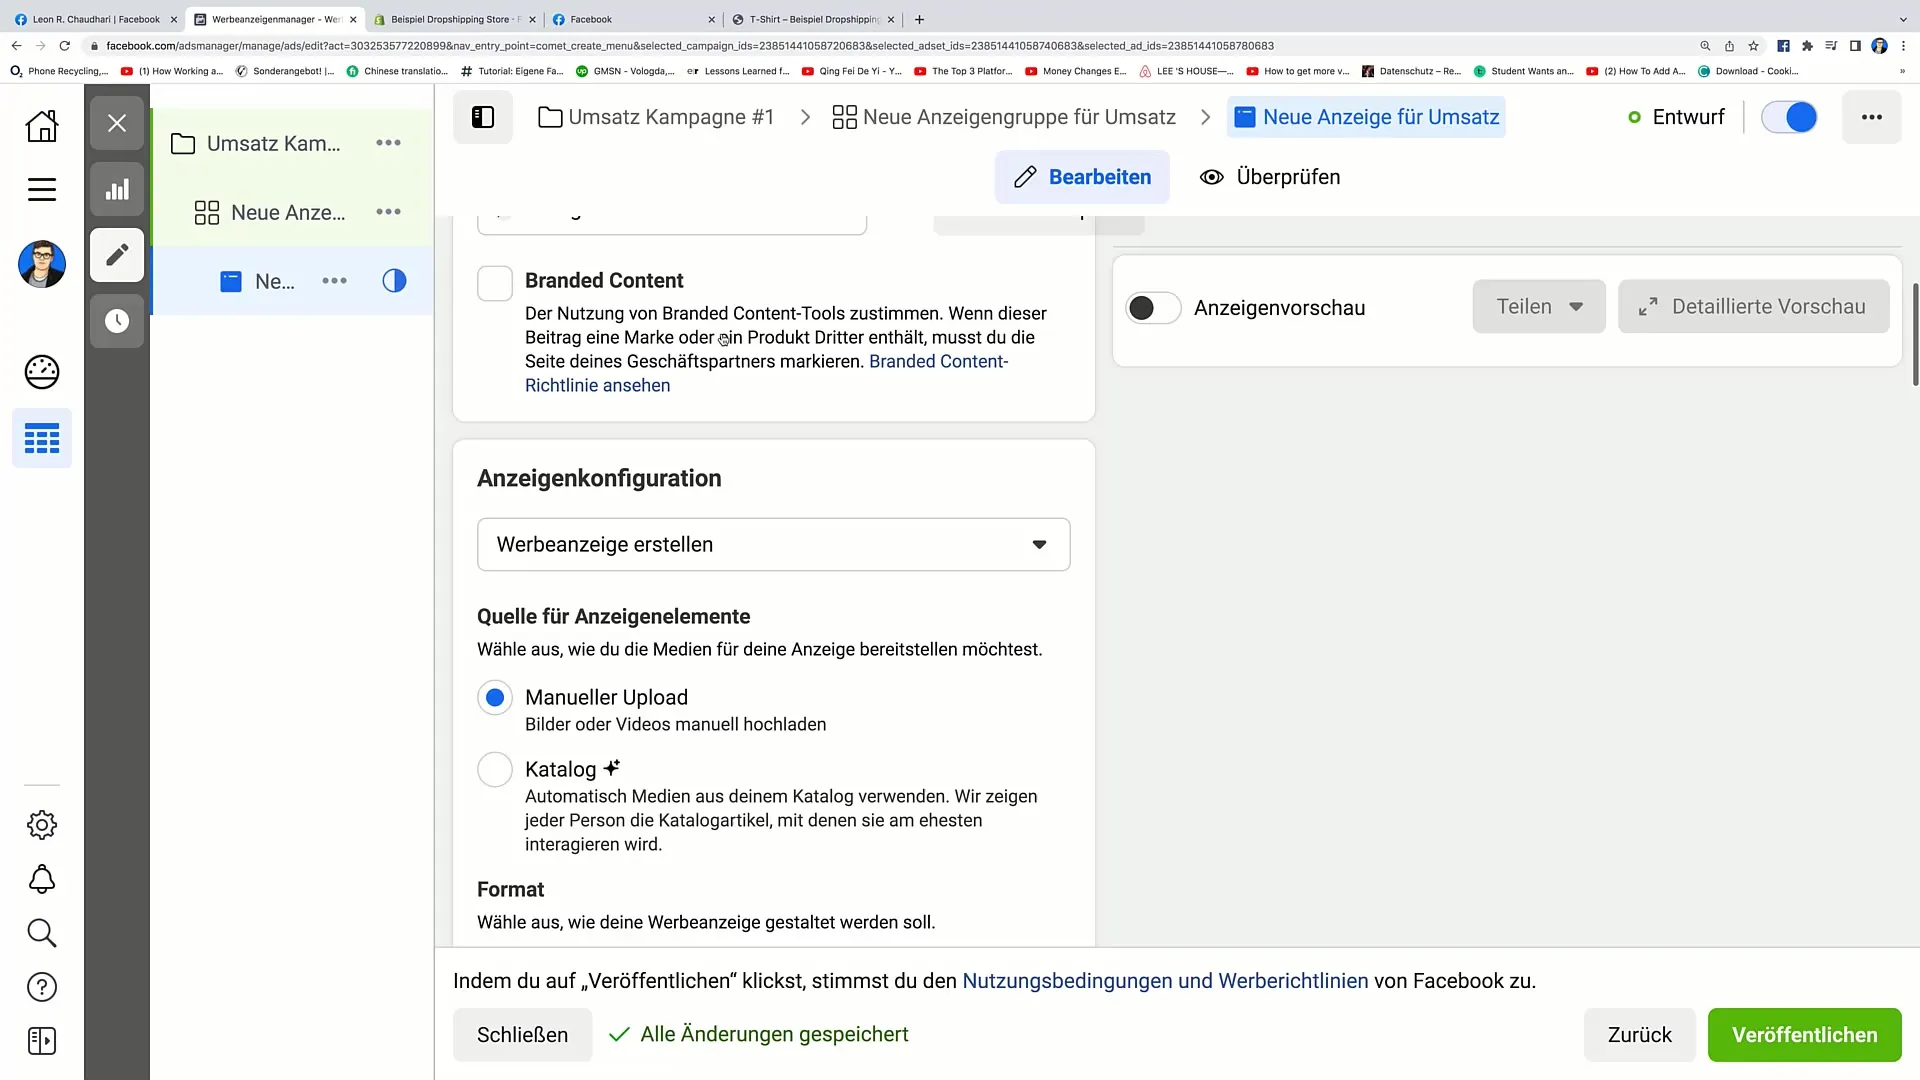Close the Werbeanzeigenmanager browser tab

click(x=353, y=19)
